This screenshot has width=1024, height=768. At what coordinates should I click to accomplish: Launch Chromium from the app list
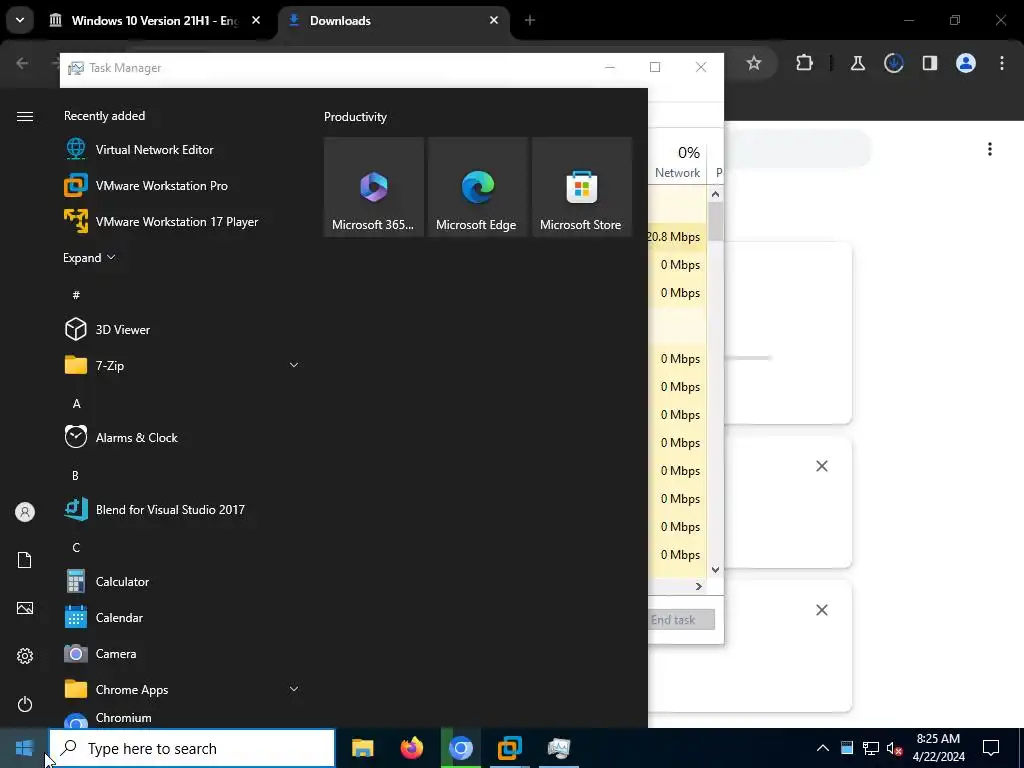tap(108, 718)
